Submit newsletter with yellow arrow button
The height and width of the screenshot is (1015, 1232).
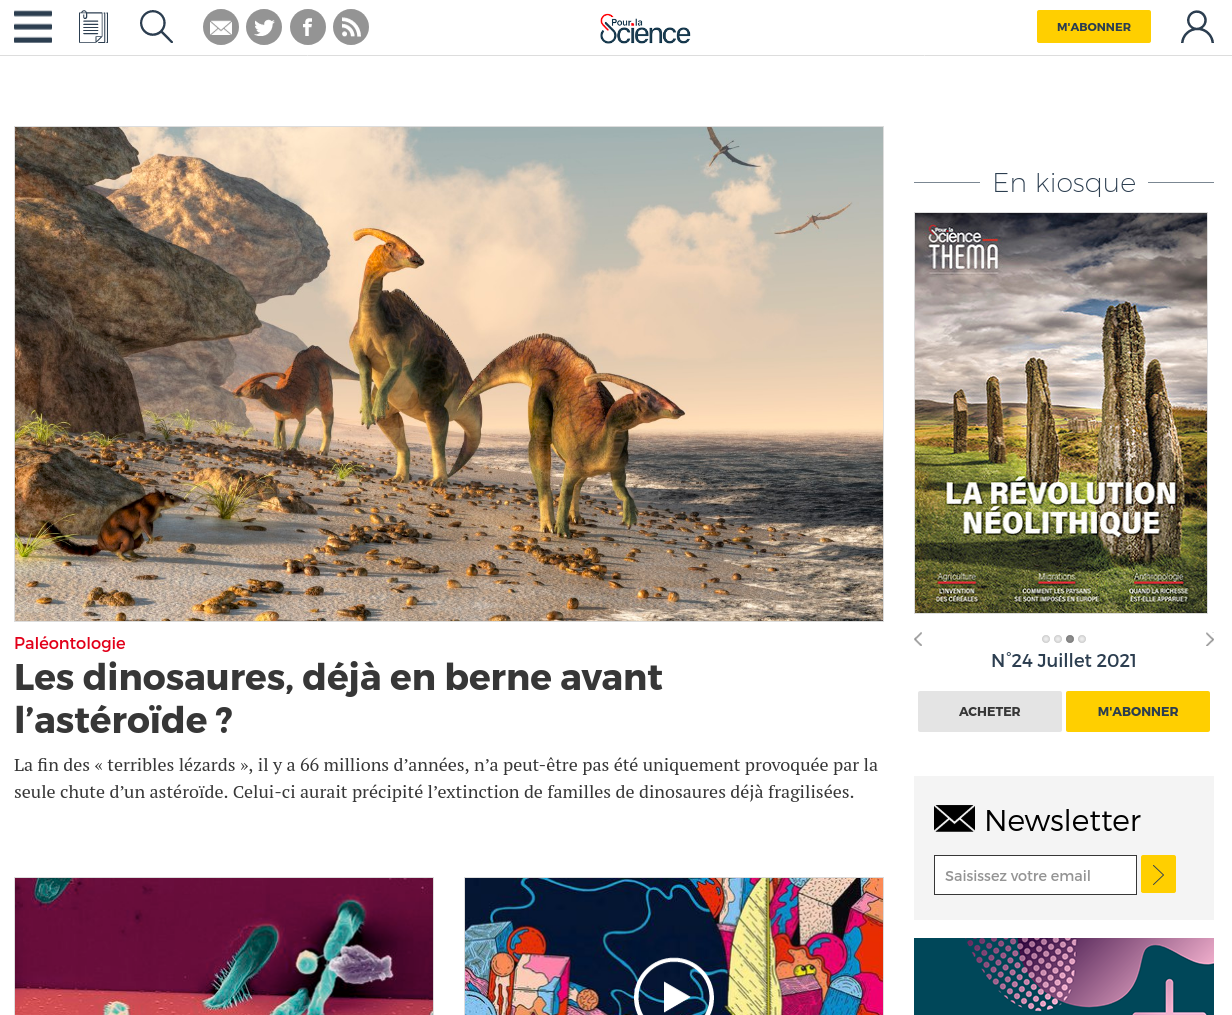coord(1158,875)
